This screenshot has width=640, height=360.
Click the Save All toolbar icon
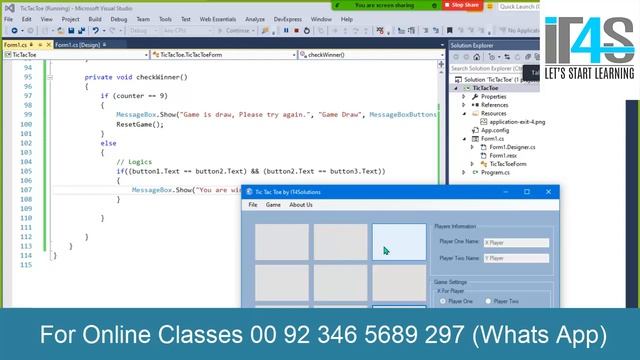82,31
